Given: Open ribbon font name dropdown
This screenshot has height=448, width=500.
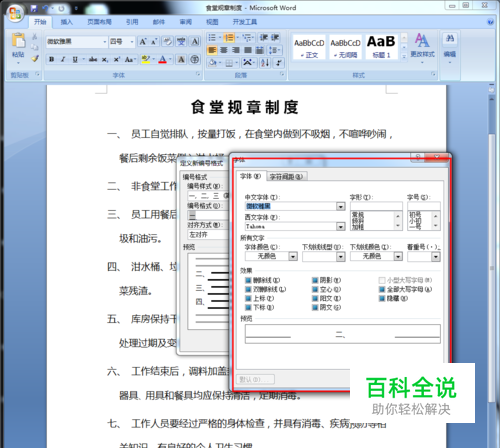Looking at the screenshot, I should tap(104, 42).
